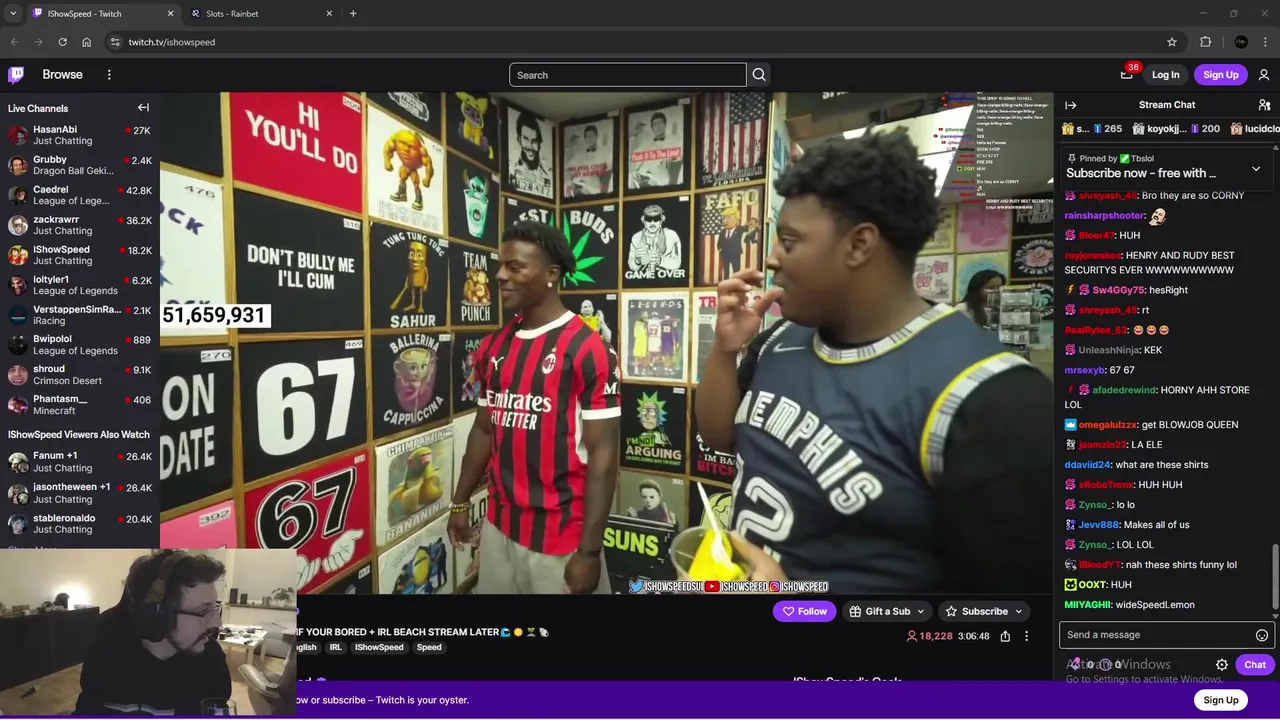Go to the browser home page
1280x720 pixels.
87,42
